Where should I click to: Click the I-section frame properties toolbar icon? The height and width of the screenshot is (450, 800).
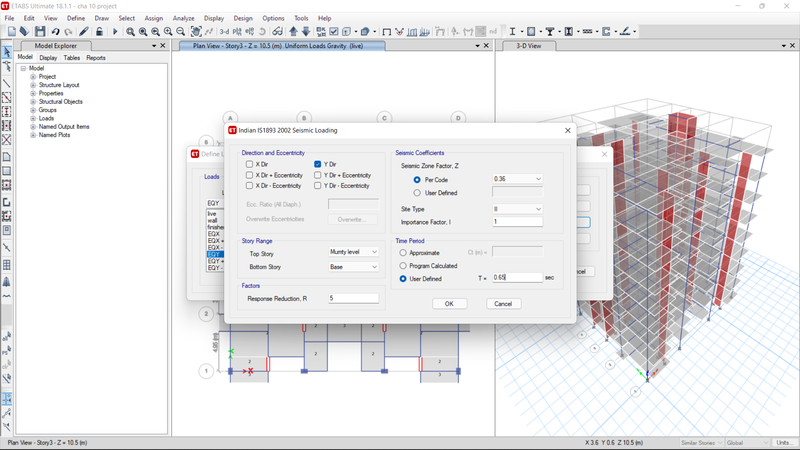point(512,32)
